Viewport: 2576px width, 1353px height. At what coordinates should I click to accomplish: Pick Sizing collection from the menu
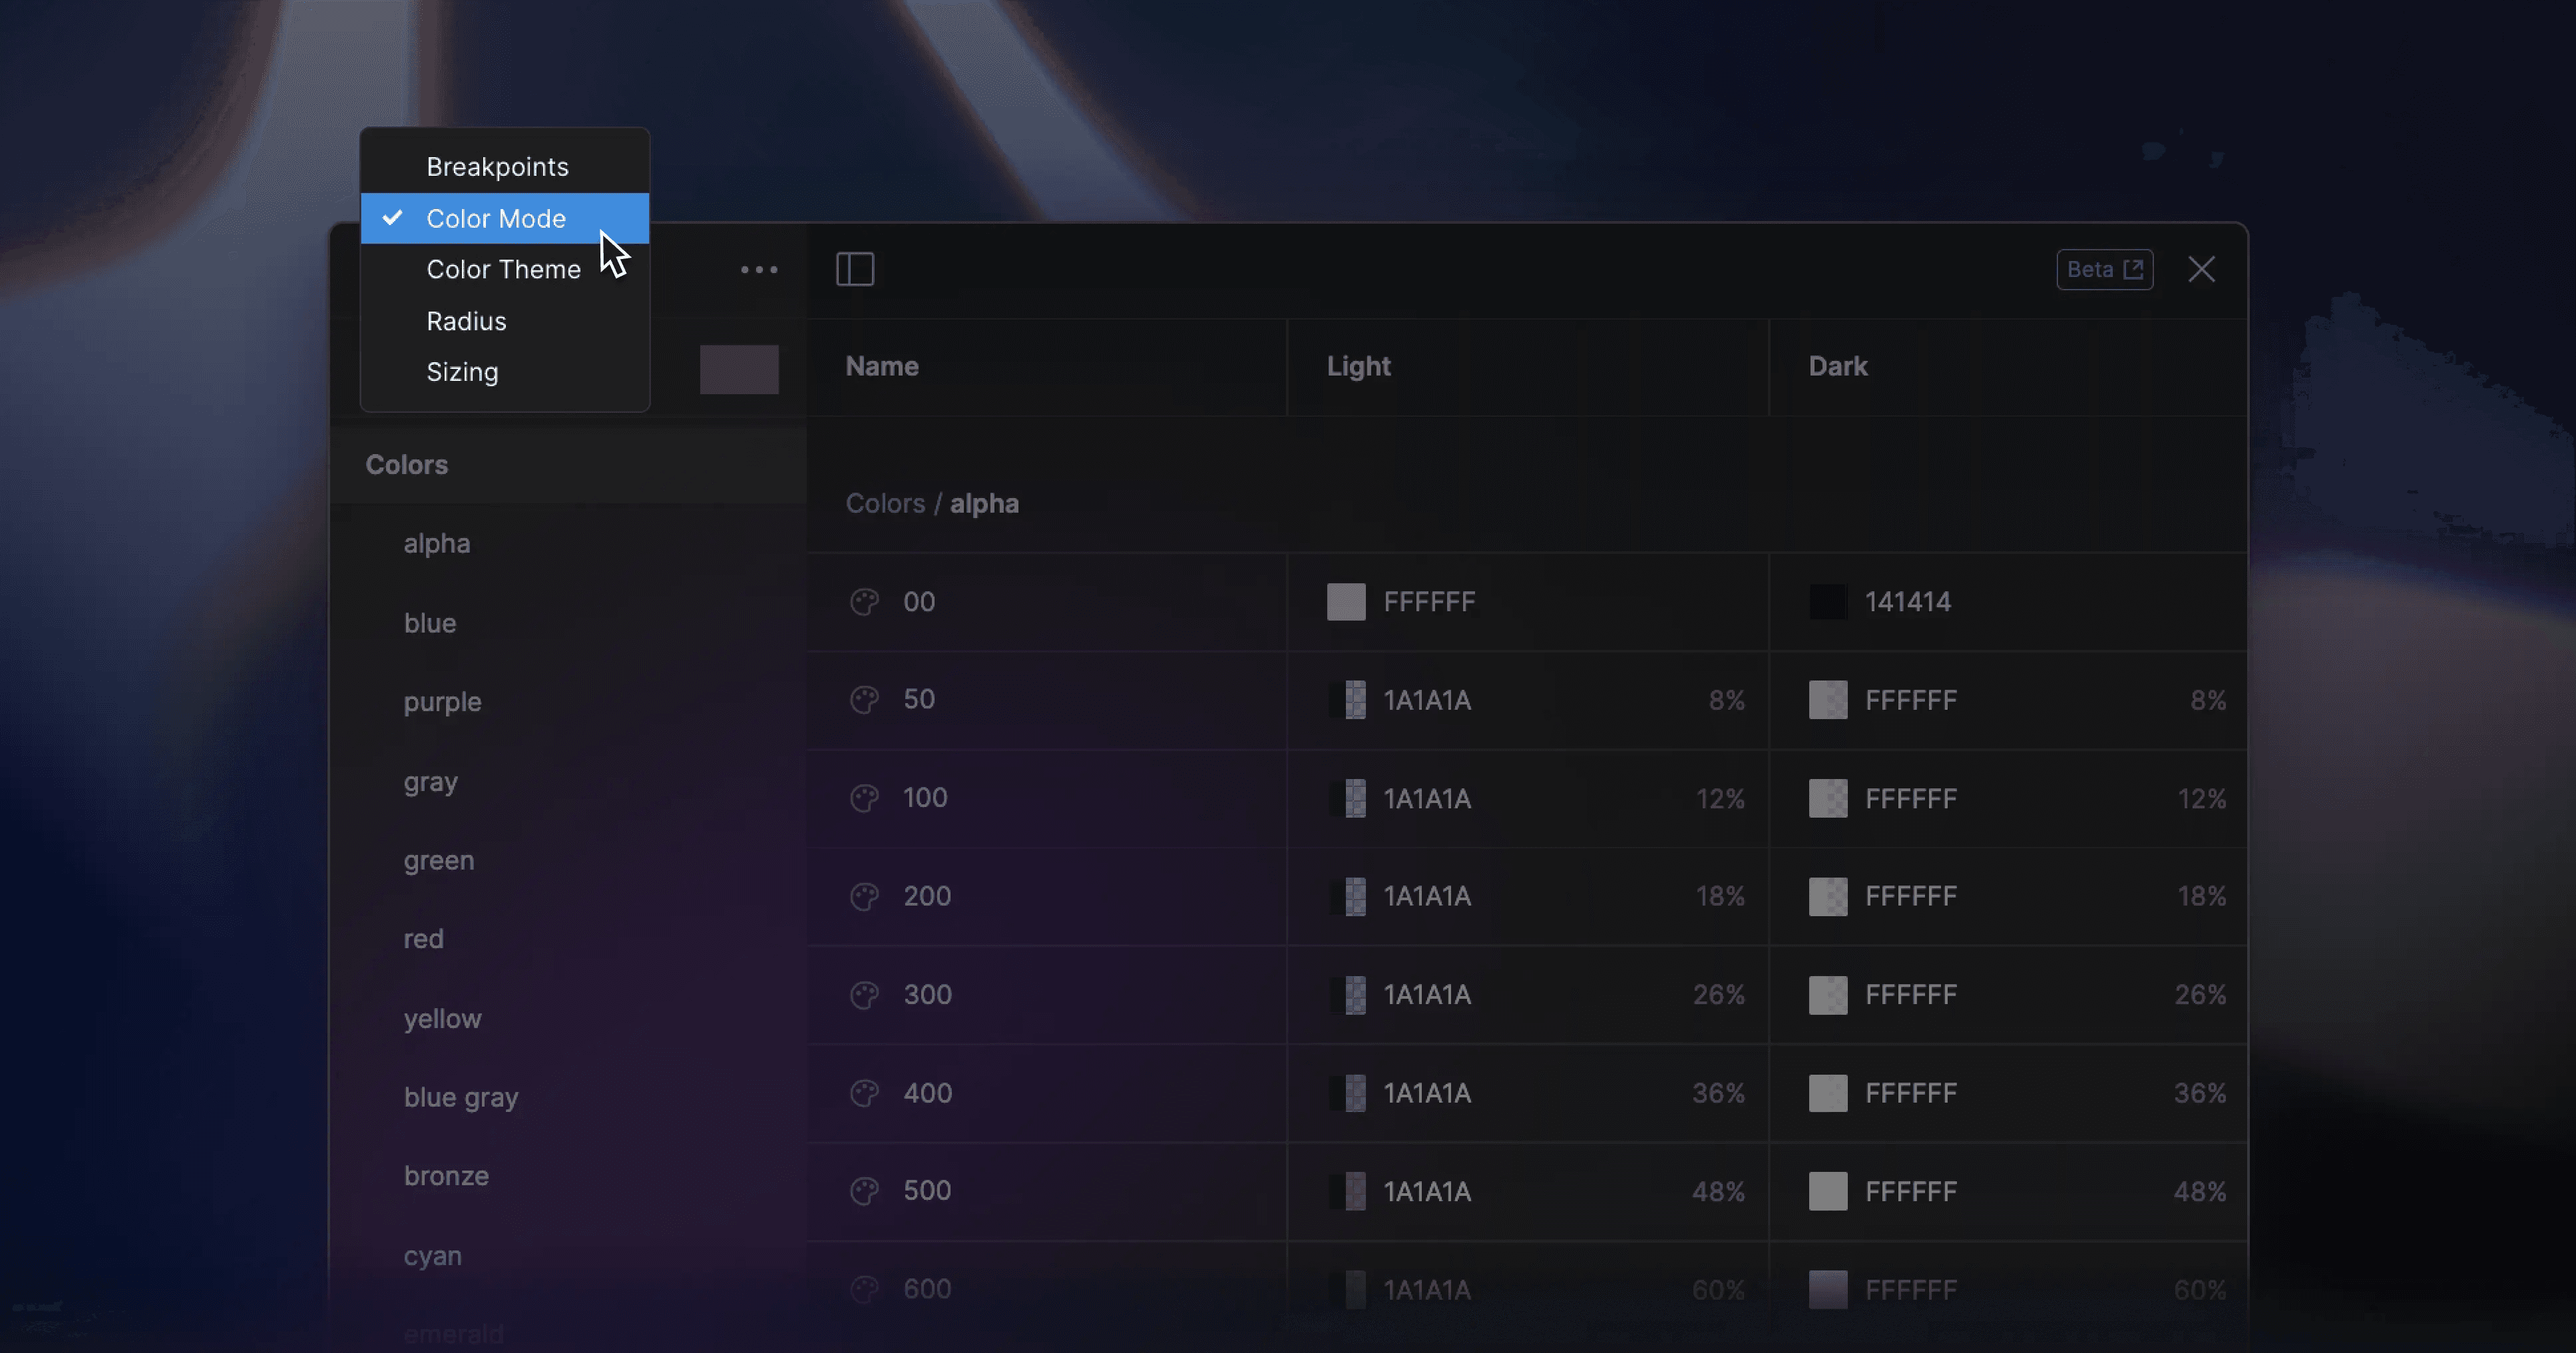coord(462,372)
